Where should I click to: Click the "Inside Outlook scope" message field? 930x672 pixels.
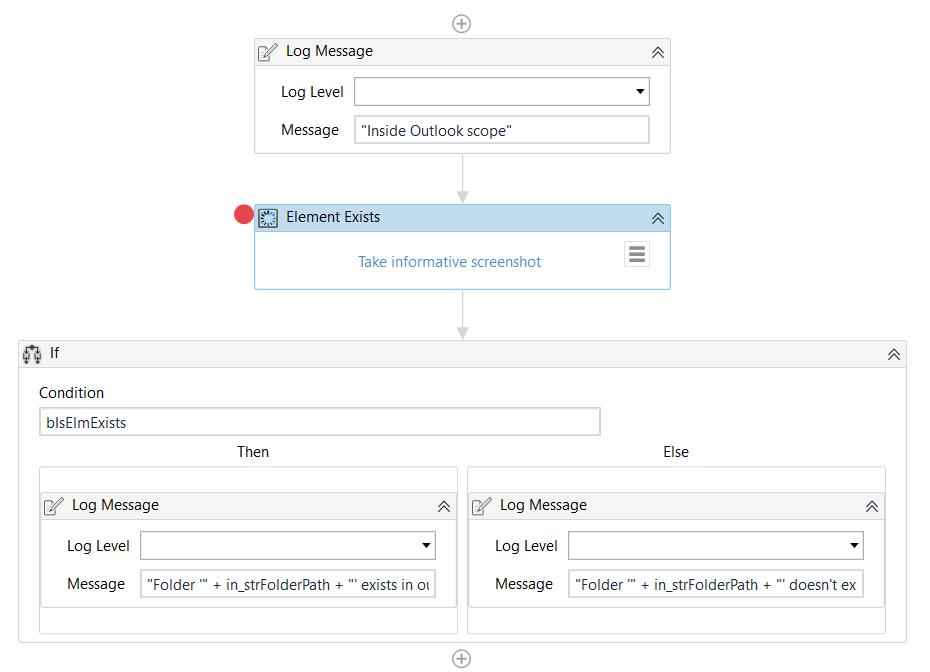(x=502, y=130)
